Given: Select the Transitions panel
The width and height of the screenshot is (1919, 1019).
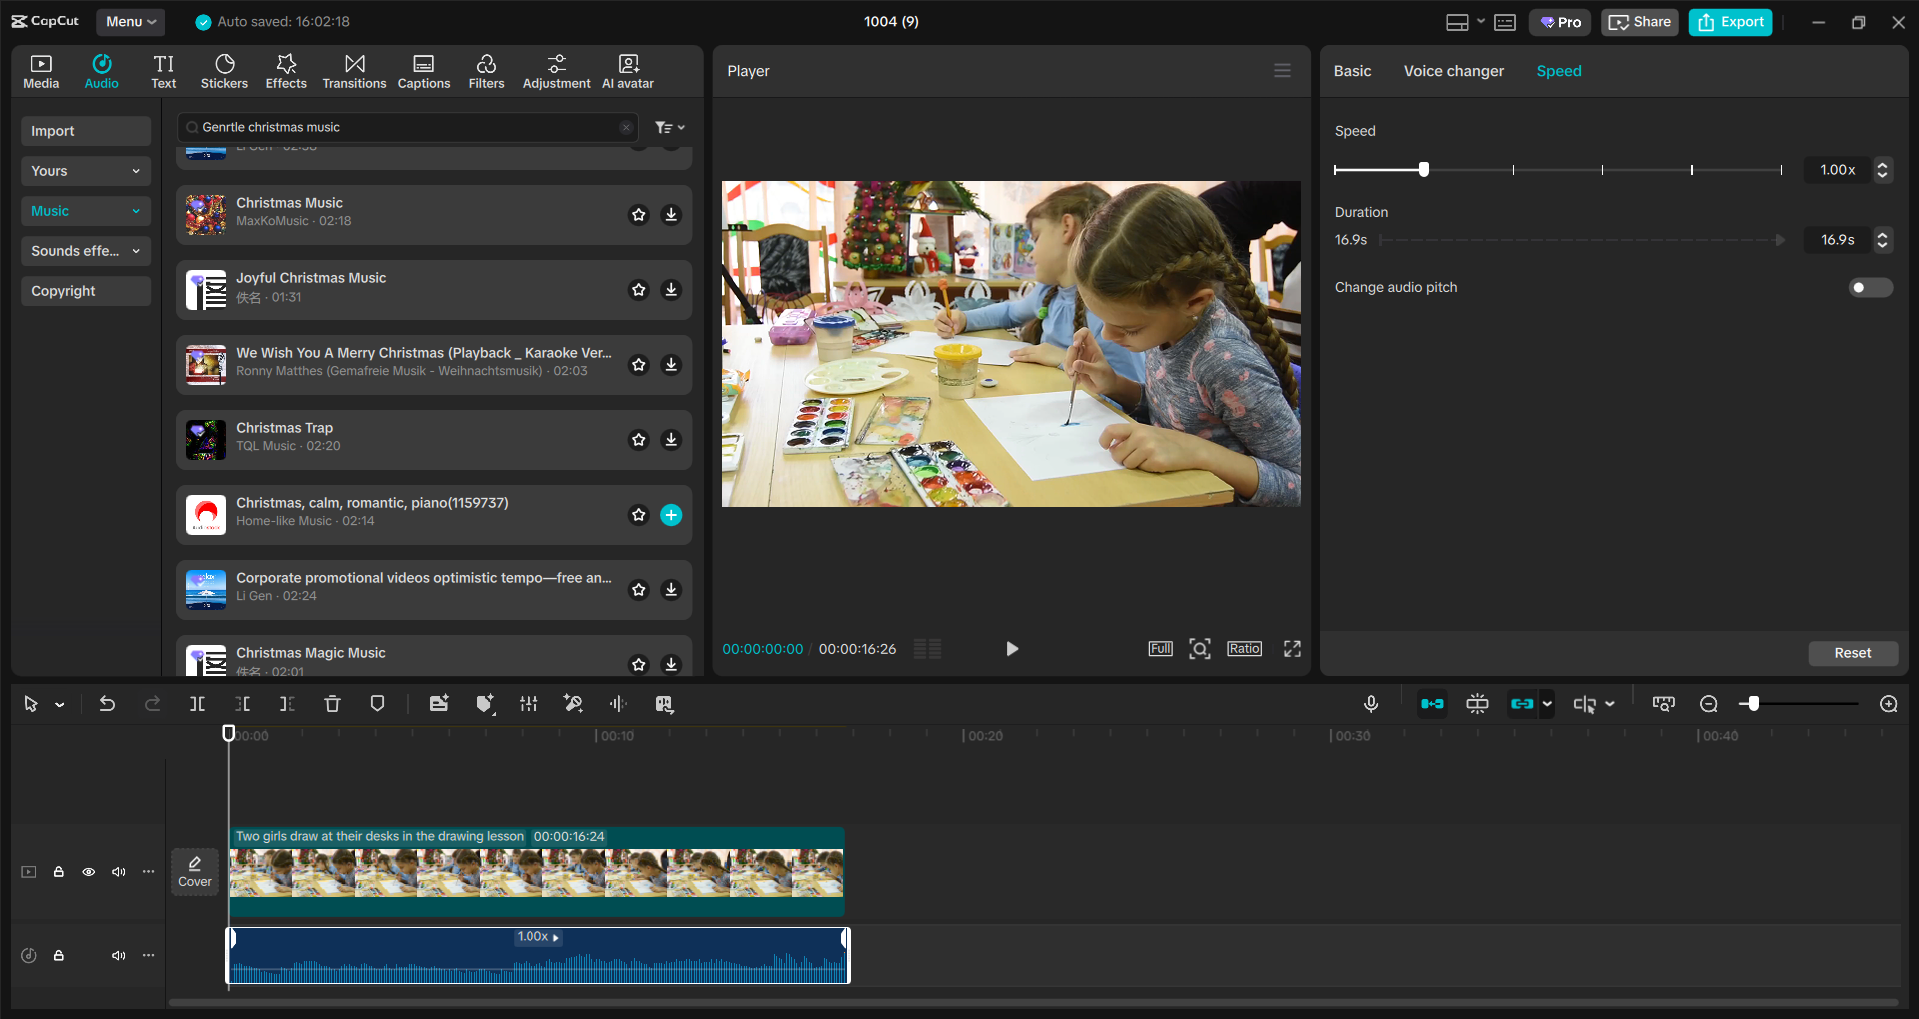Looking at the screenshot, I should [x=354, y=70].
